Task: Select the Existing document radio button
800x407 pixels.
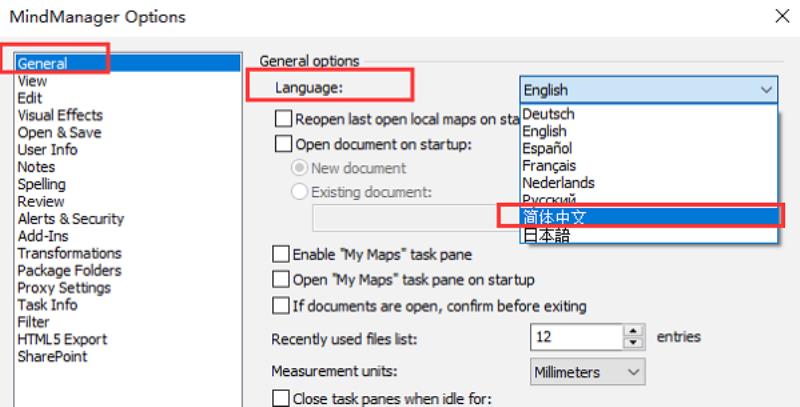Action: [299, 192]
